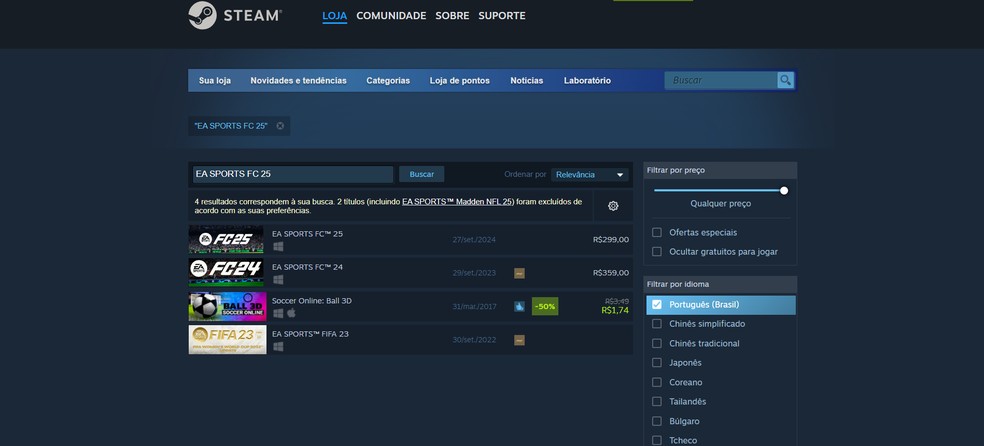Check Chinês tradicional language filter
Image resolution: width=984 pixels, height=446 pixels.
point(656,343)
